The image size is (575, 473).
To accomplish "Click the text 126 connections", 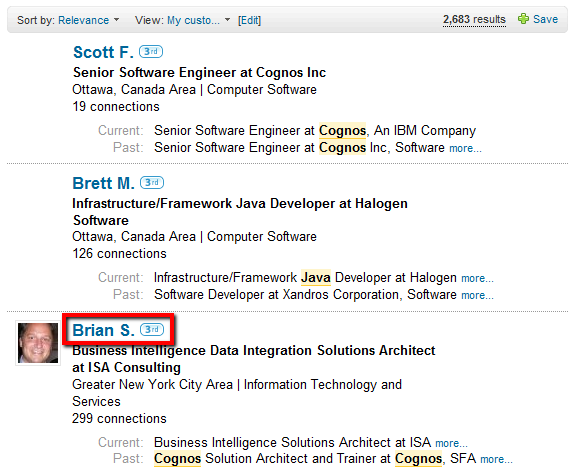I will pos(119,254).
